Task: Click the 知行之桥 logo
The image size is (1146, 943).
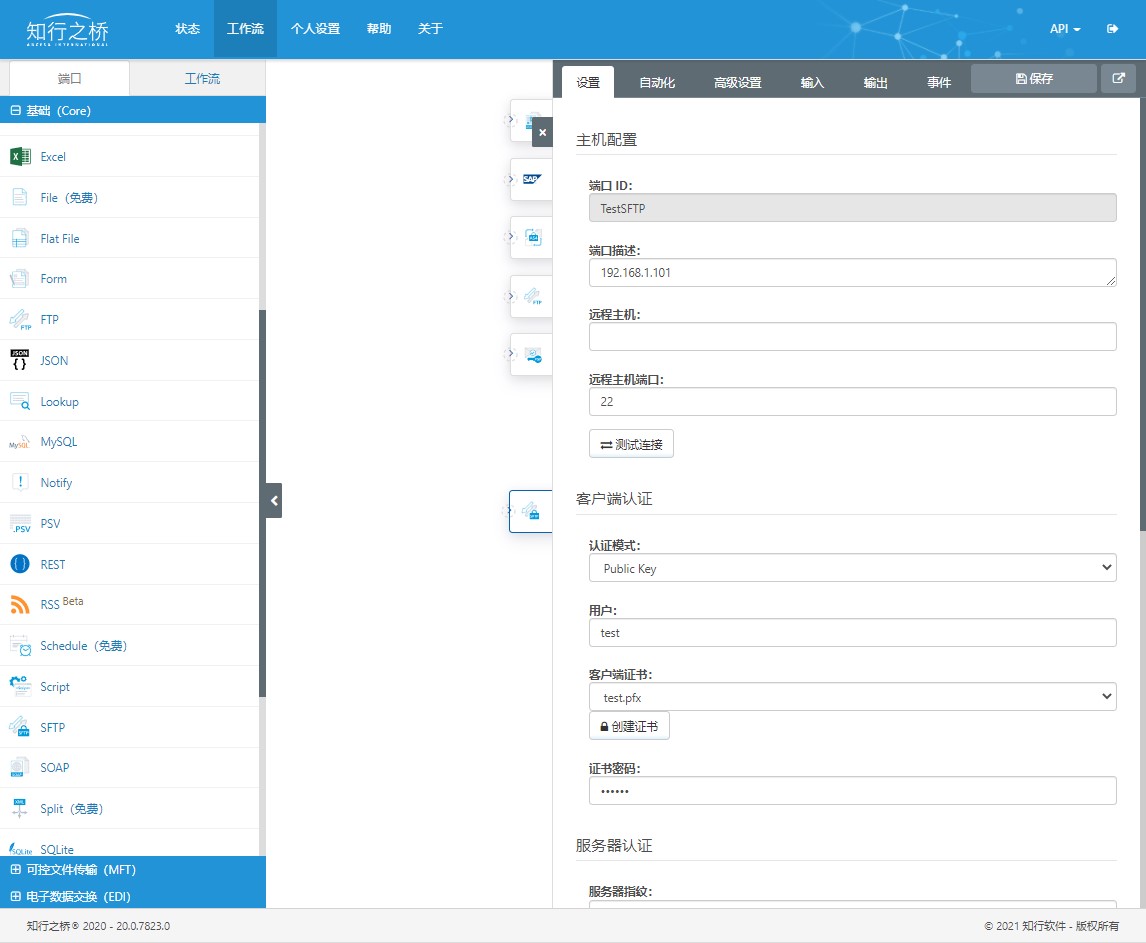Action: click(x=67, y=31)
